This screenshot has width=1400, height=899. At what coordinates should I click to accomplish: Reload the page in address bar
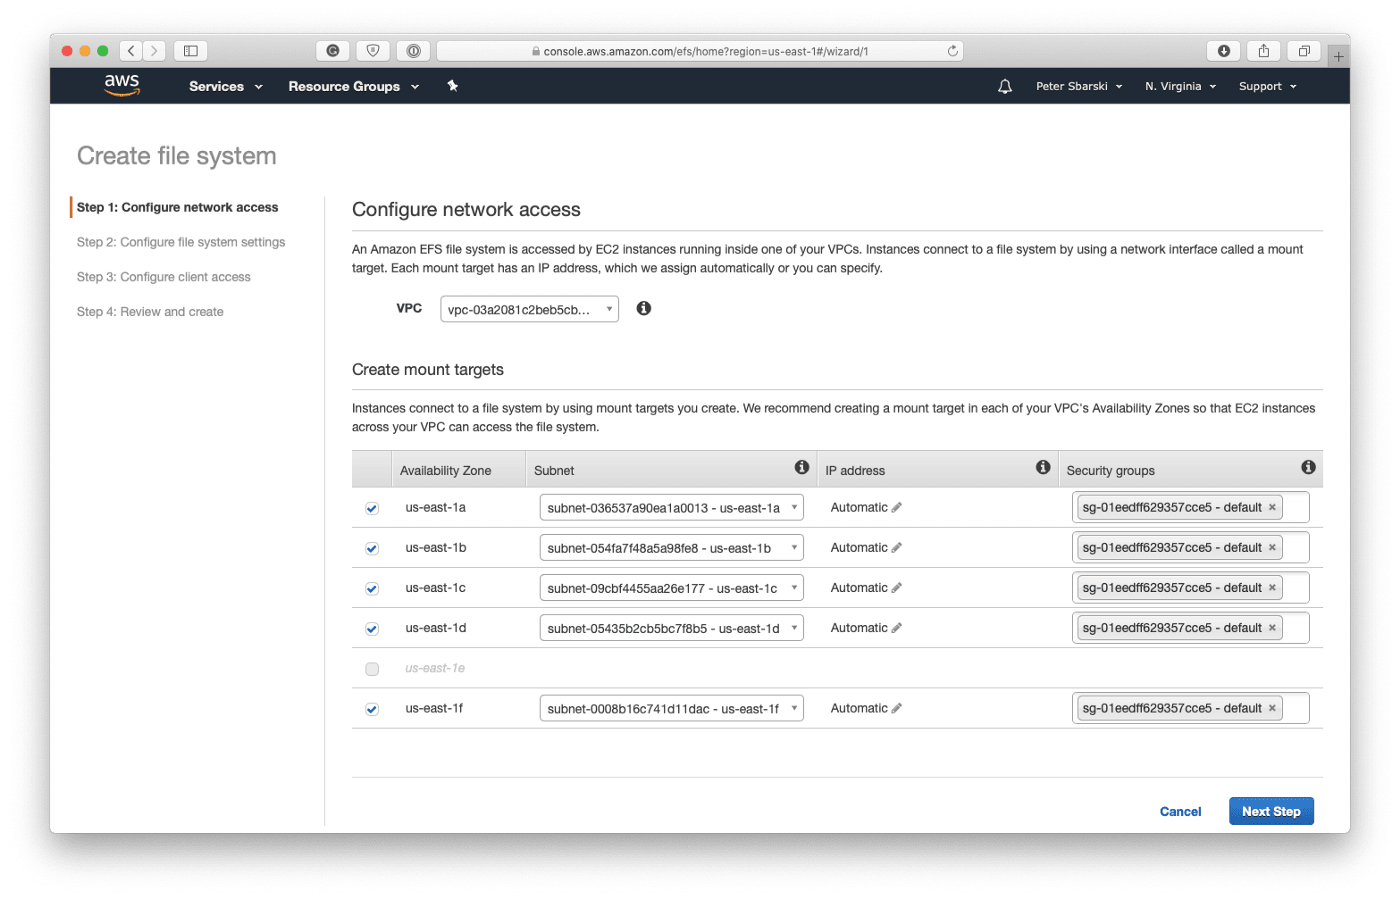pyautogui.click(x=952, y=51)
